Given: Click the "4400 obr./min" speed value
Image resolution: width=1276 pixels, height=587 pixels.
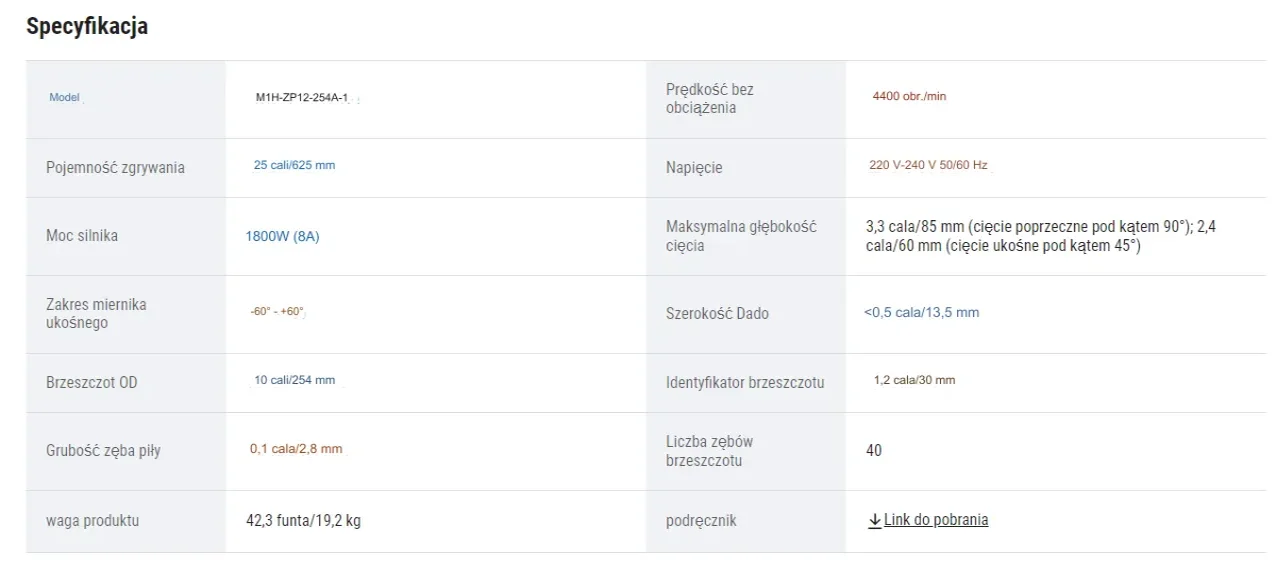Looking at the screenshot, I should 909,97.
